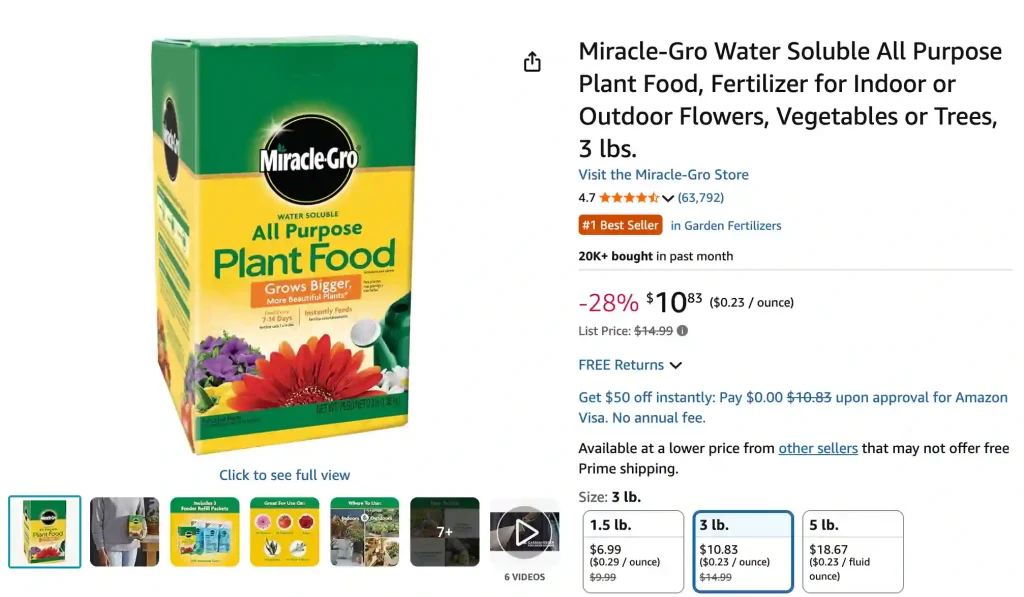Select the Feeder Refill Packets thumbnail

(205, 531)
